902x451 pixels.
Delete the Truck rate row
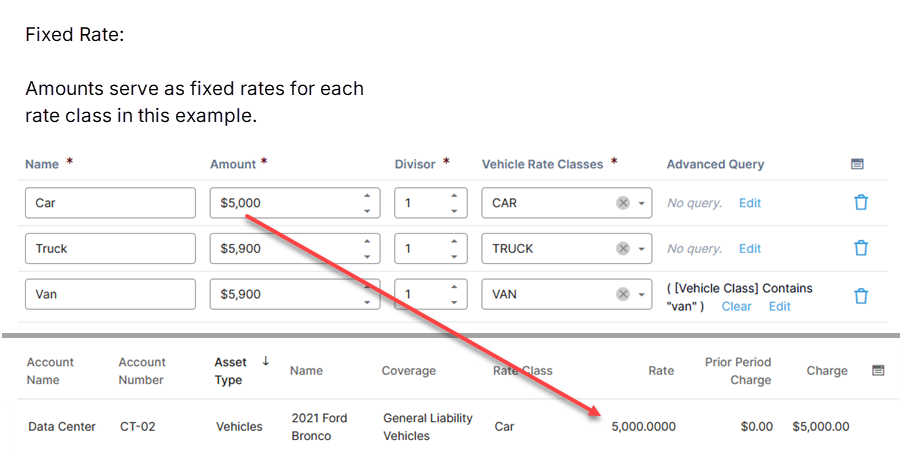(860, 249)
